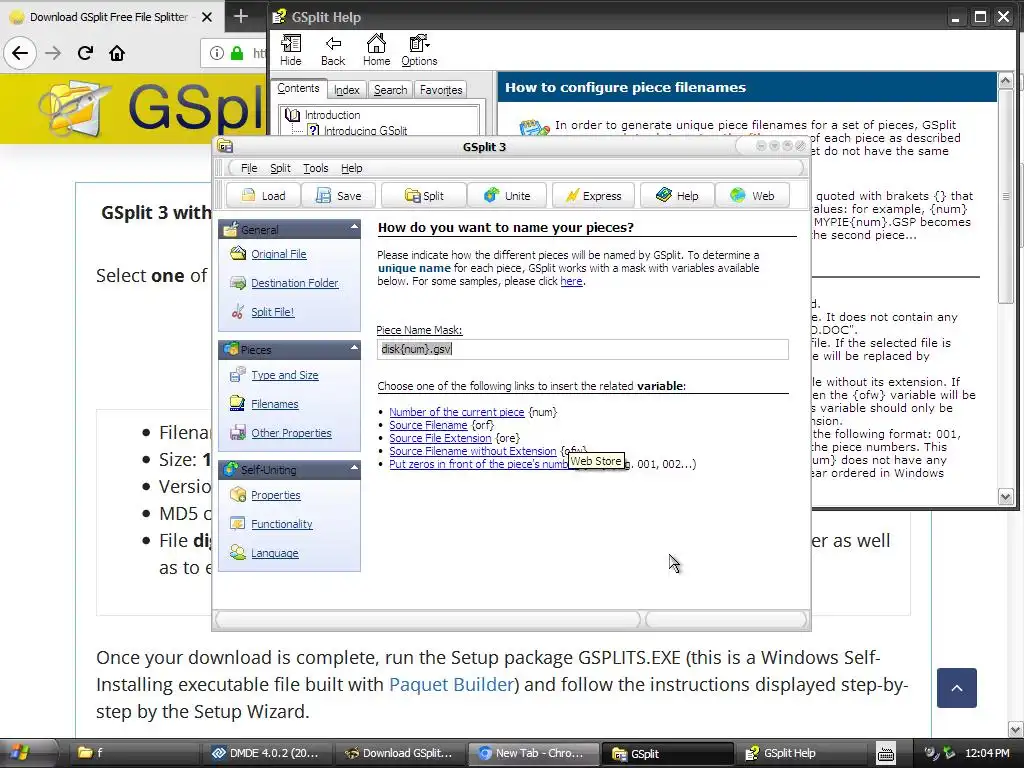Open the Options dropdown in GSplit Help
1024x768 pixels.
419,50
